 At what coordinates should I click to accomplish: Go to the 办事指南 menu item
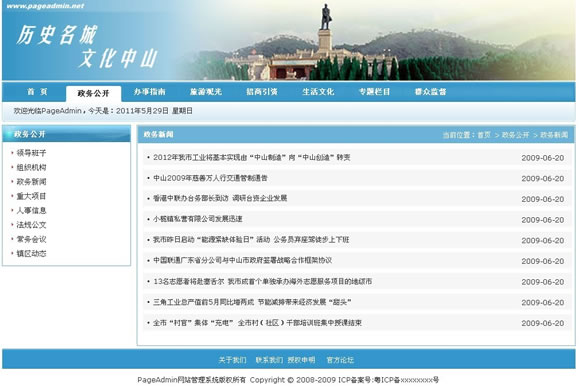click(149, 92)
